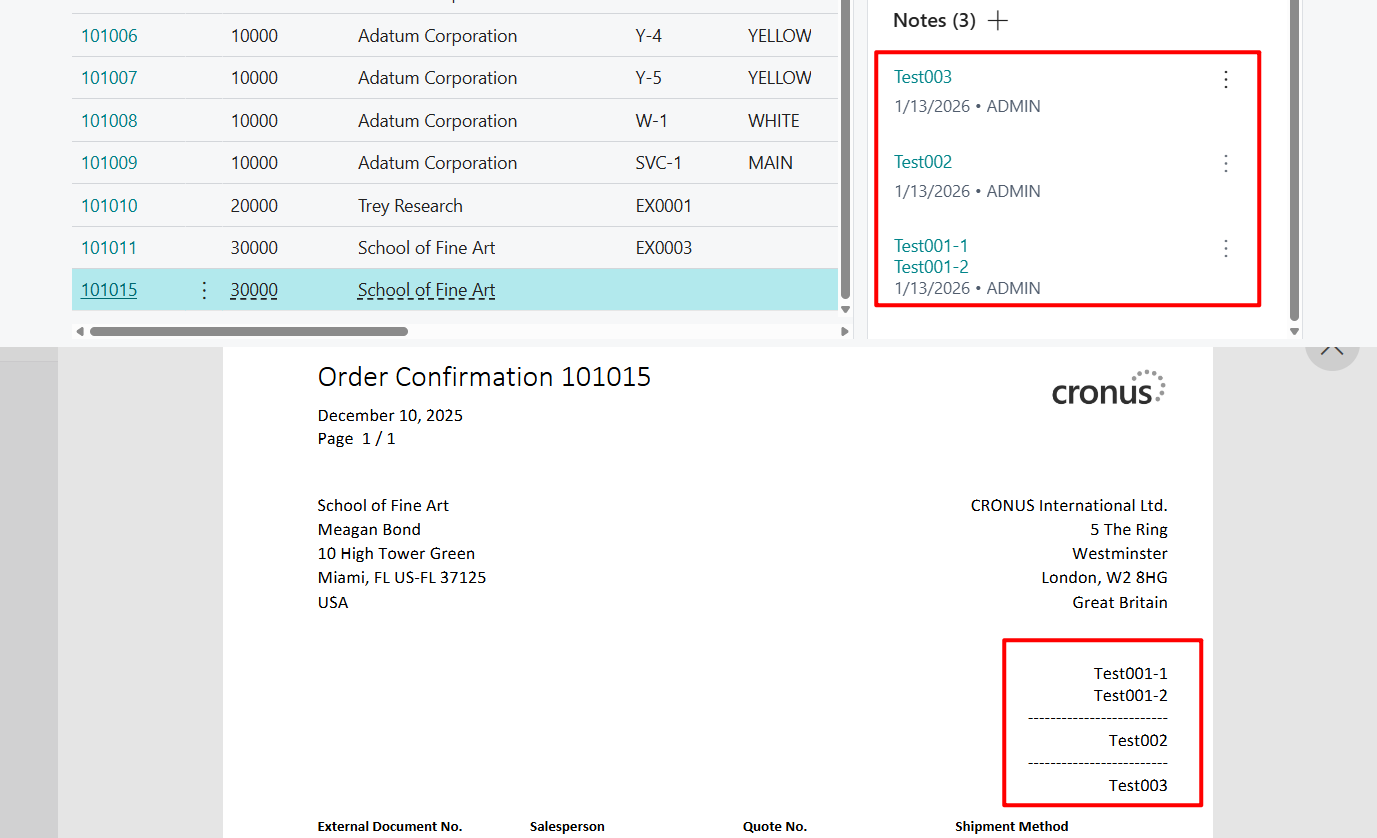This screenshot has height=838, width=1377.
Task: Open the row options menu on order 101015
Action: pos(204,289)
